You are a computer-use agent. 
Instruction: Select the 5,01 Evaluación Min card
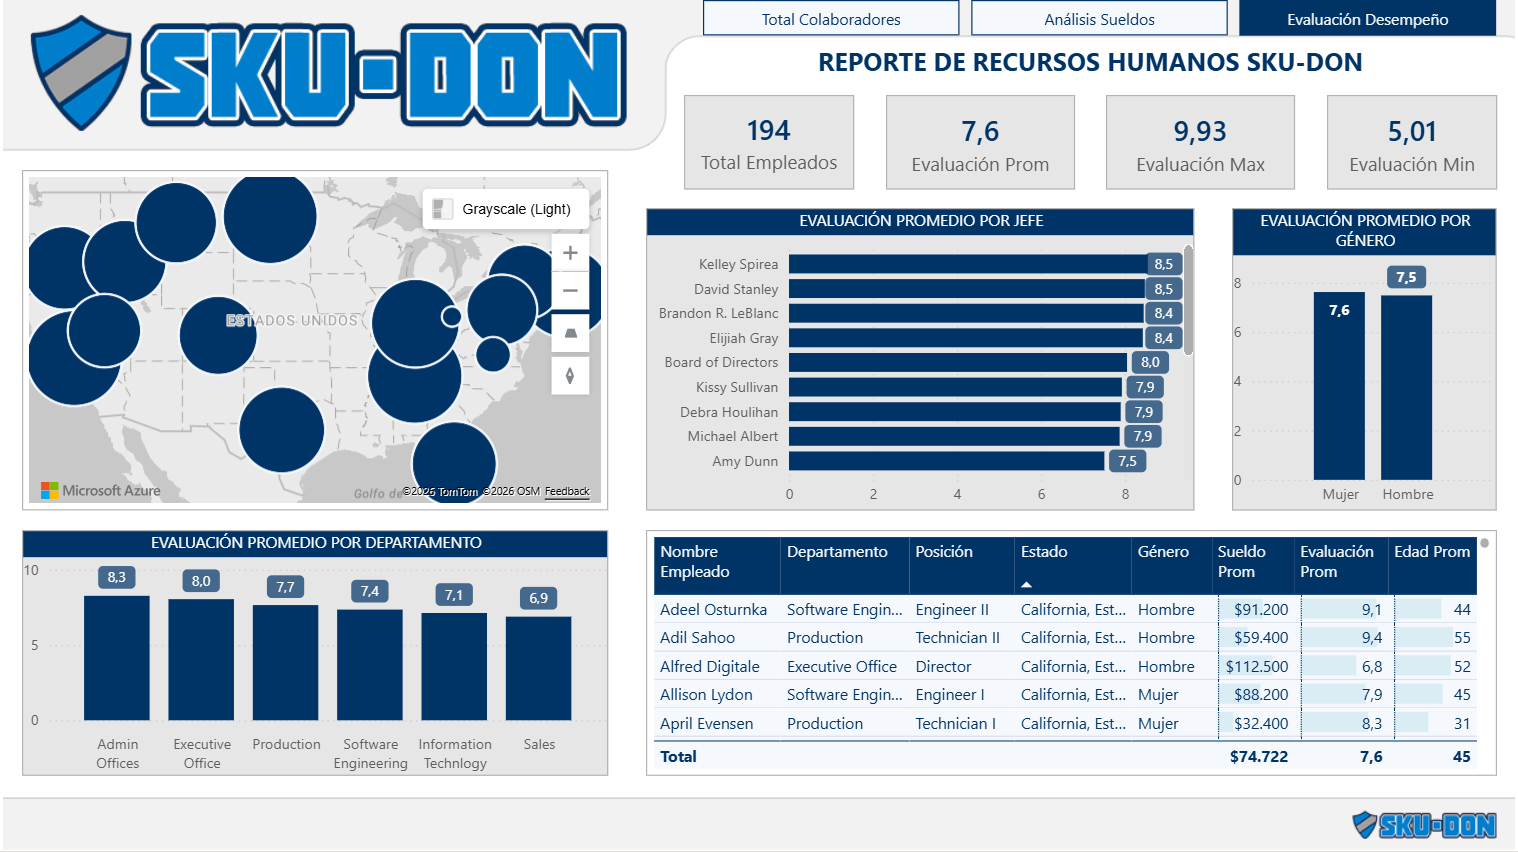click(1412, 142)
